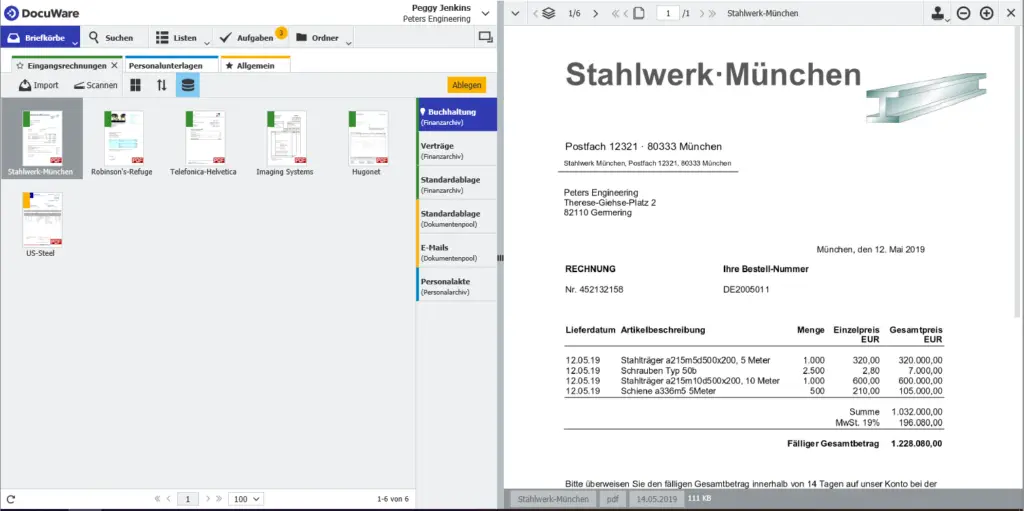Expand the Ordner dropdown arrow
This screenshot has height=511, width=1024.
tap(349, 43)
